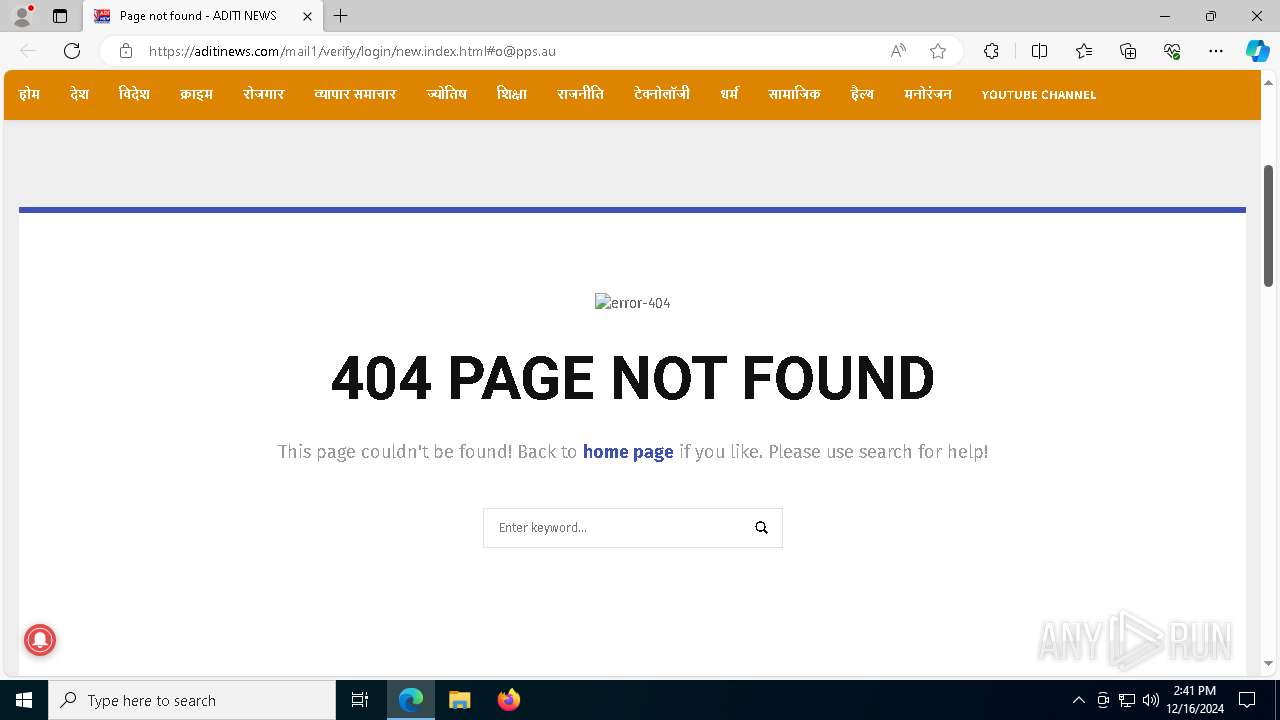
Task: Open the Action Center notifications icon
Action: click(1247, 700)
